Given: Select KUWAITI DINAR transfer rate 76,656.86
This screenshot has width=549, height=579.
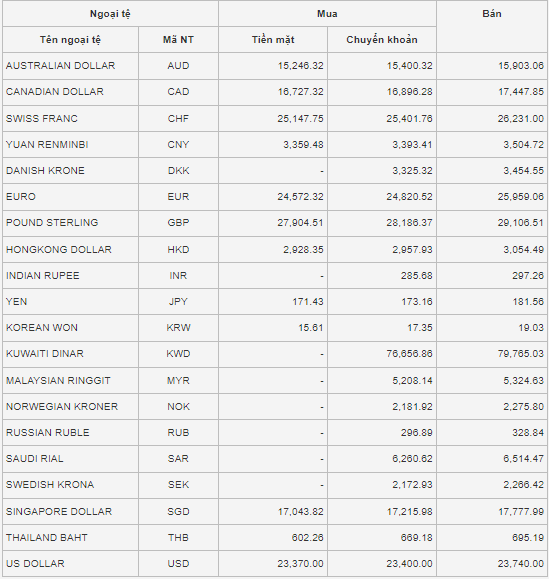Looking at the screenshot, I should [x=409, y=354].
